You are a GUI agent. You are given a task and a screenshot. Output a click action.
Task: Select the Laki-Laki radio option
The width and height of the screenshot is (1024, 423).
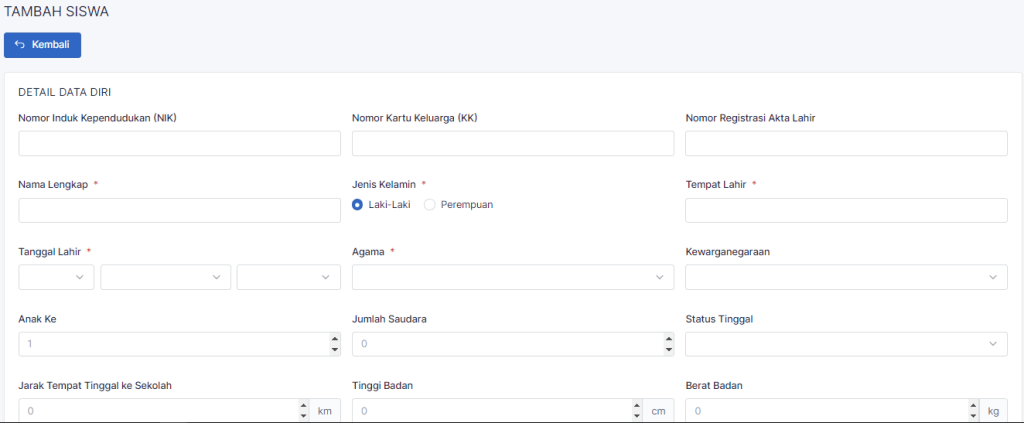pos(358,204)
